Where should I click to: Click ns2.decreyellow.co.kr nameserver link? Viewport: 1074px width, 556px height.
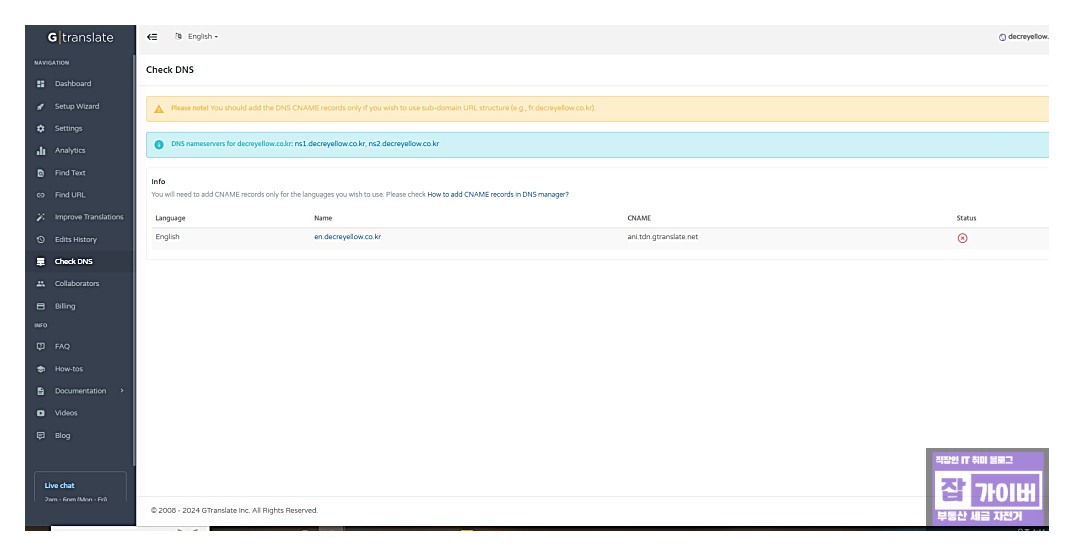point(403,144)
